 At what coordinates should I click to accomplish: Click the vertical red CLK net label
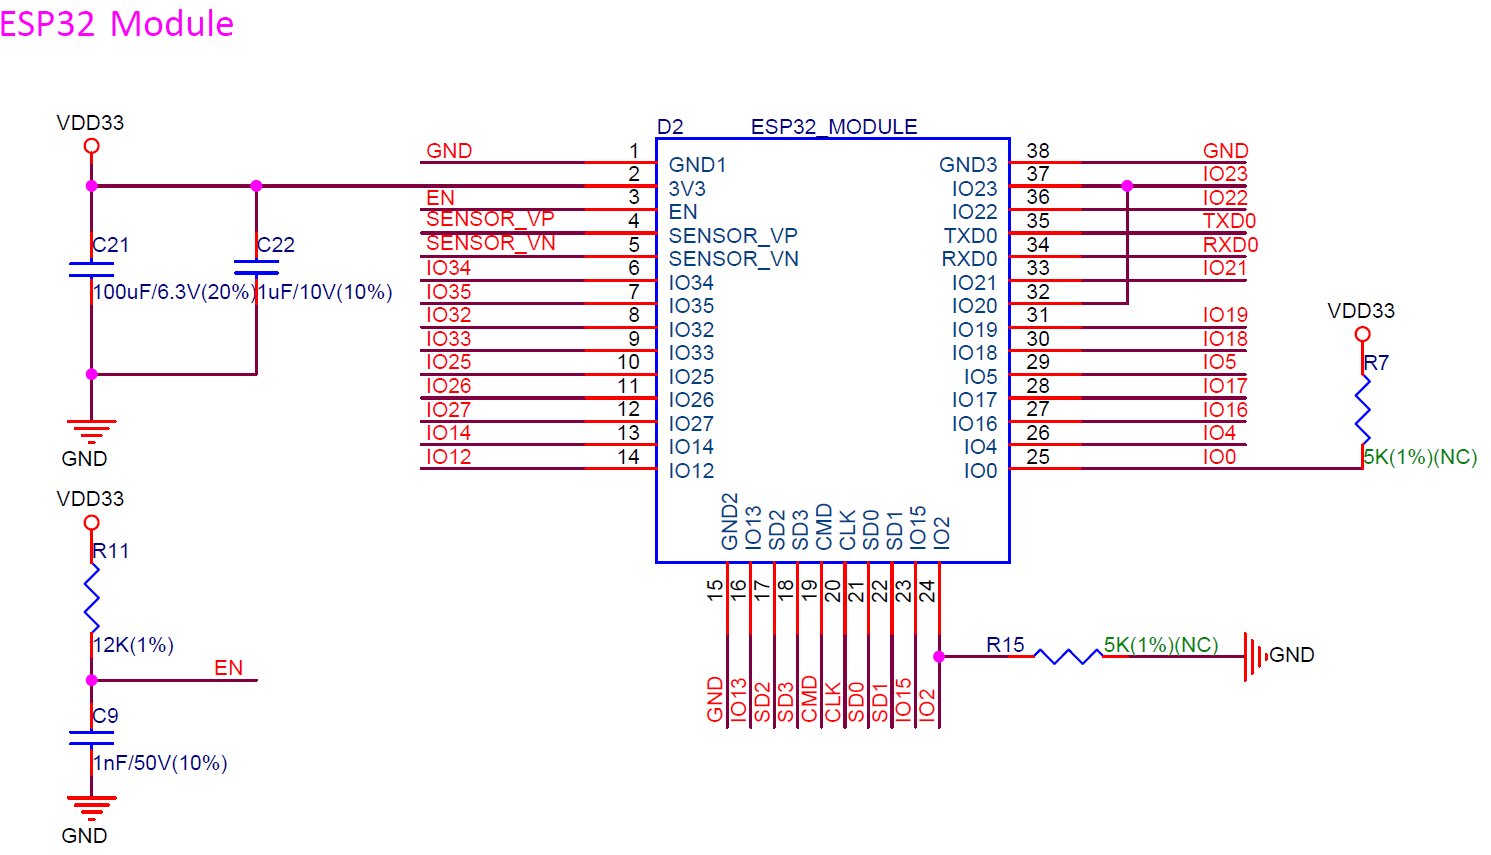point(833,702)
